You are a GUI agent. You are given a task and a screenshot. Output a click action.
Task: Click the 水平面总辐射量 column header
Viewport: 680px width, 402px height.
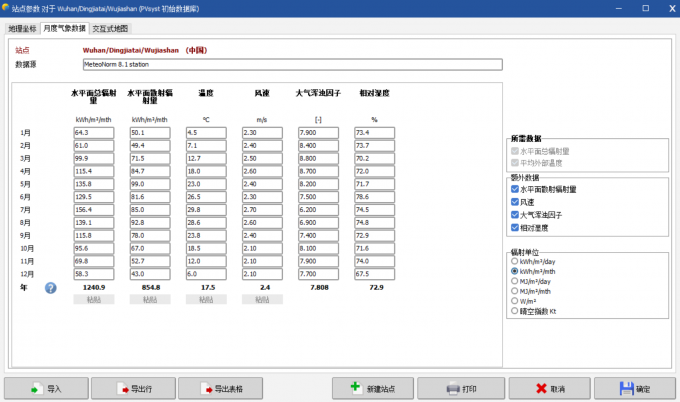click(94, 96)
